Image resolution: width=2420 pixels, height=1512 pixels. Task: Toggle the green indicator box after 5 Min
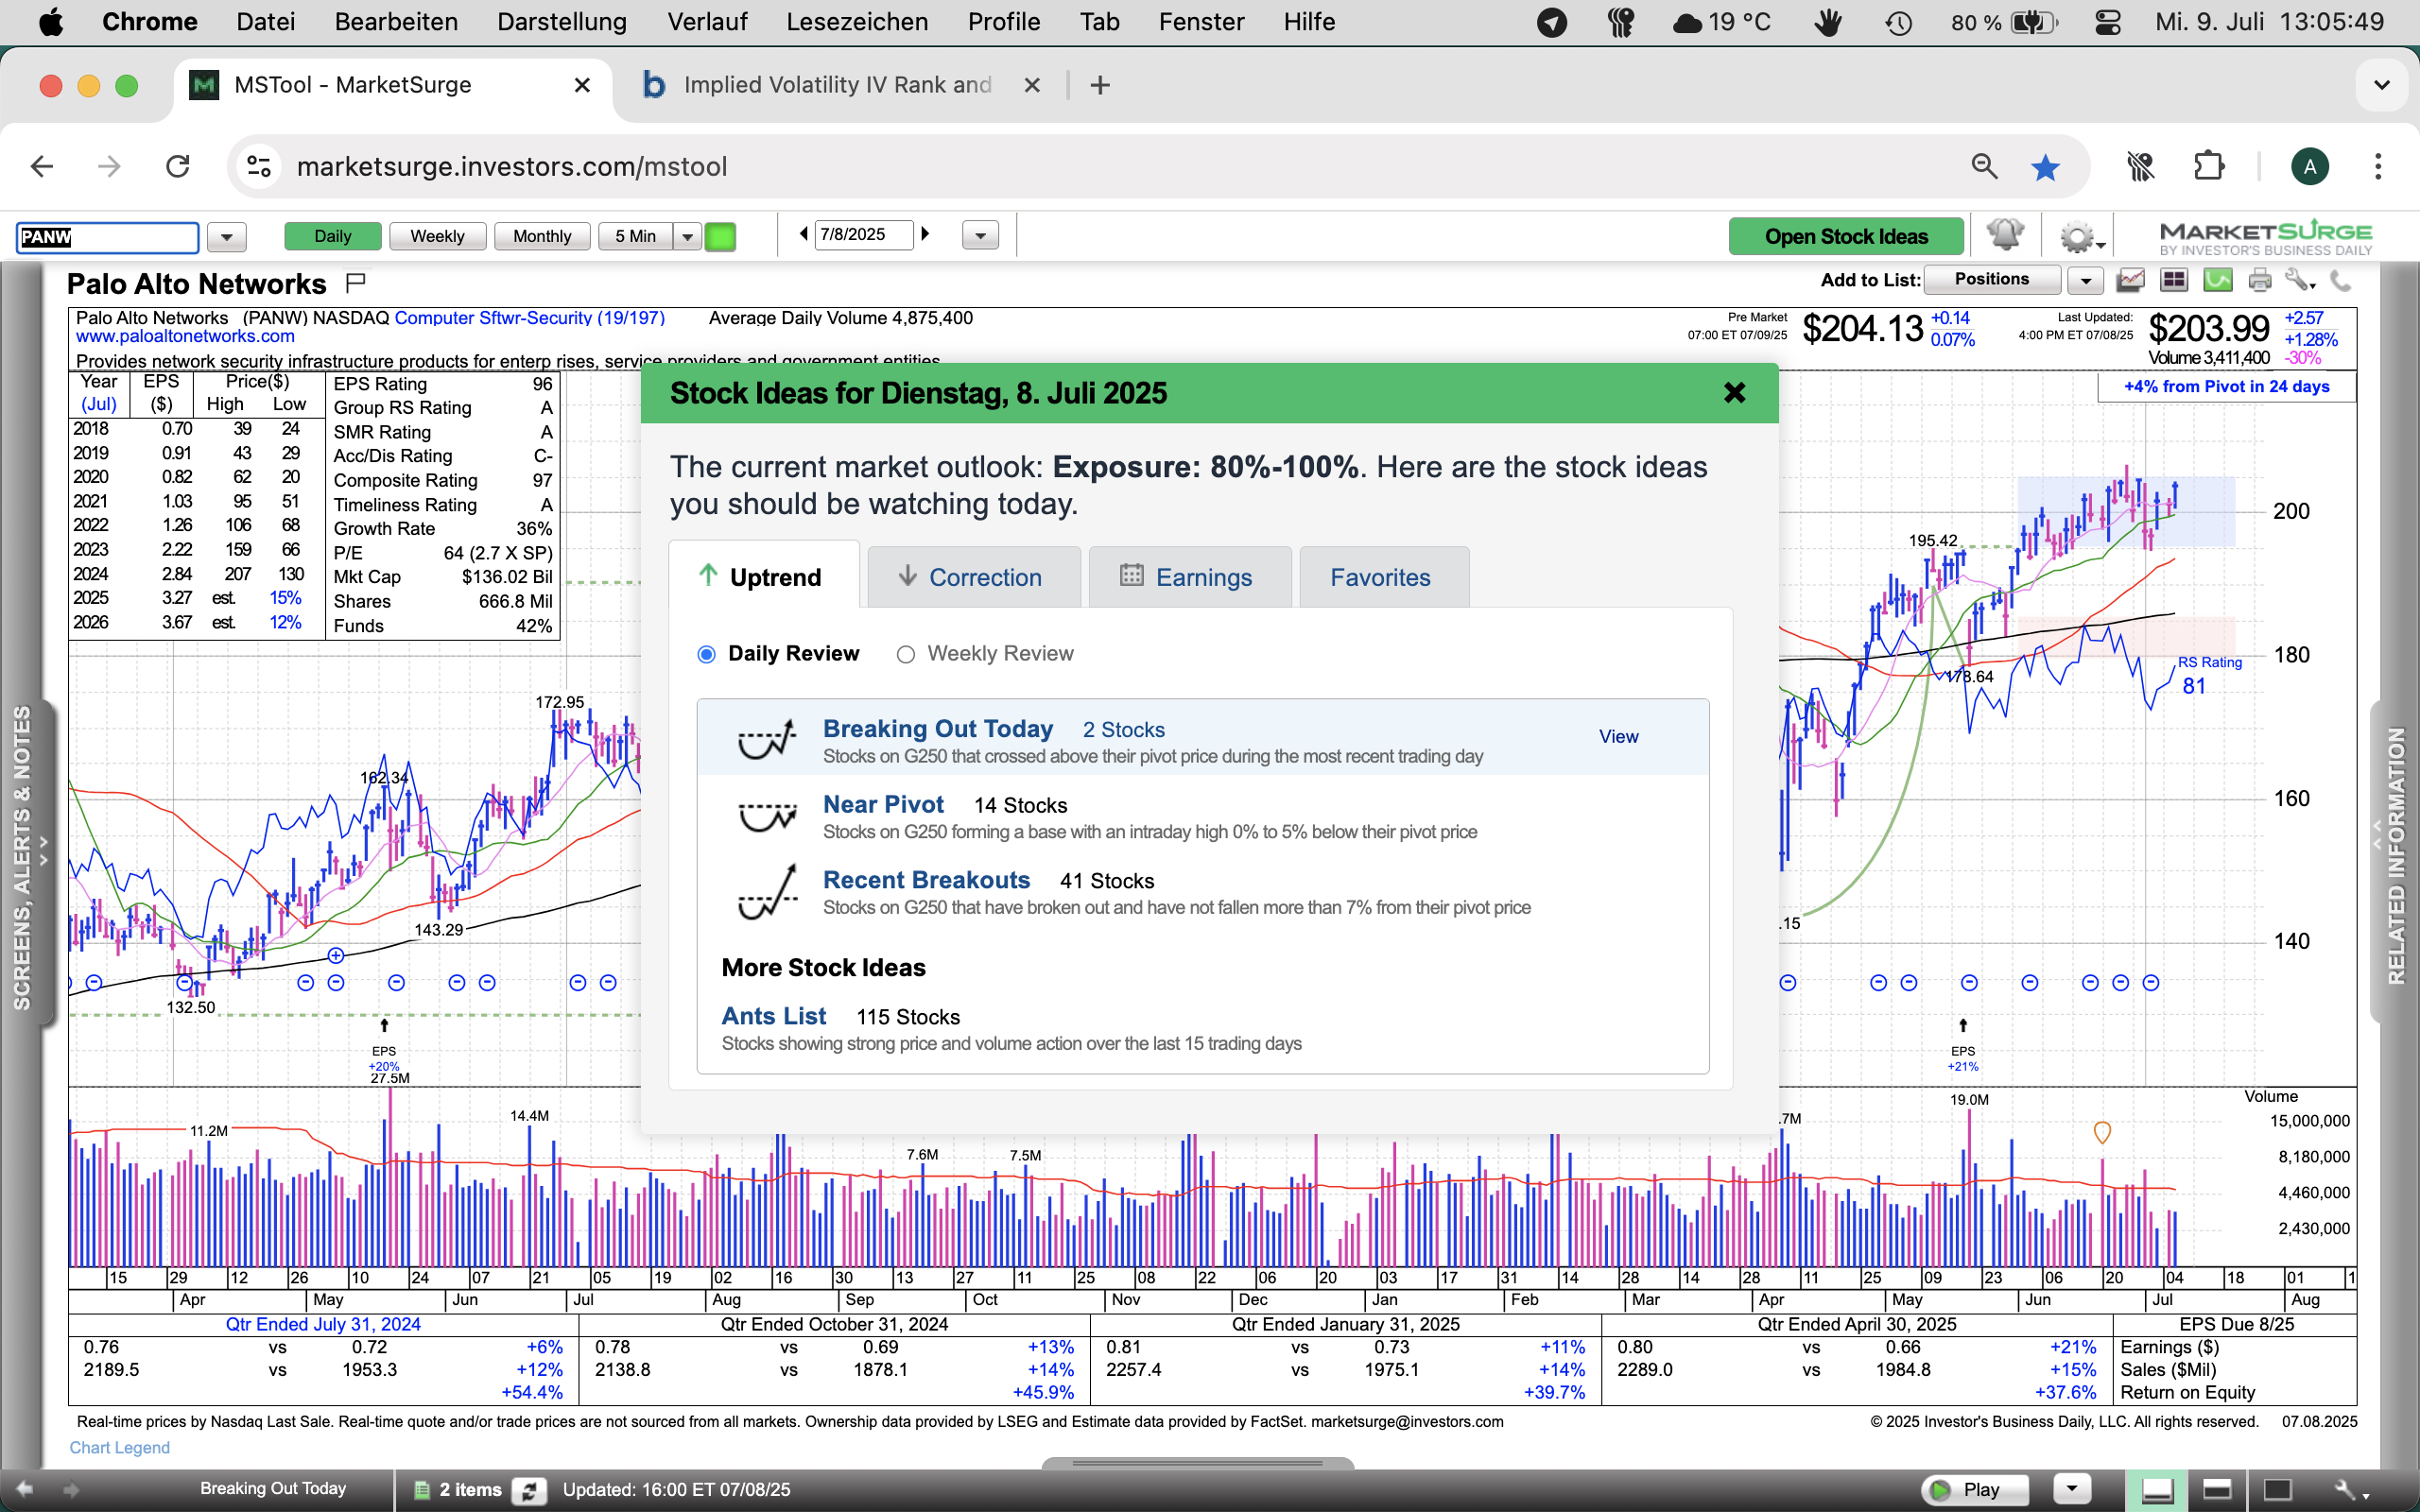tap(720, 237)
